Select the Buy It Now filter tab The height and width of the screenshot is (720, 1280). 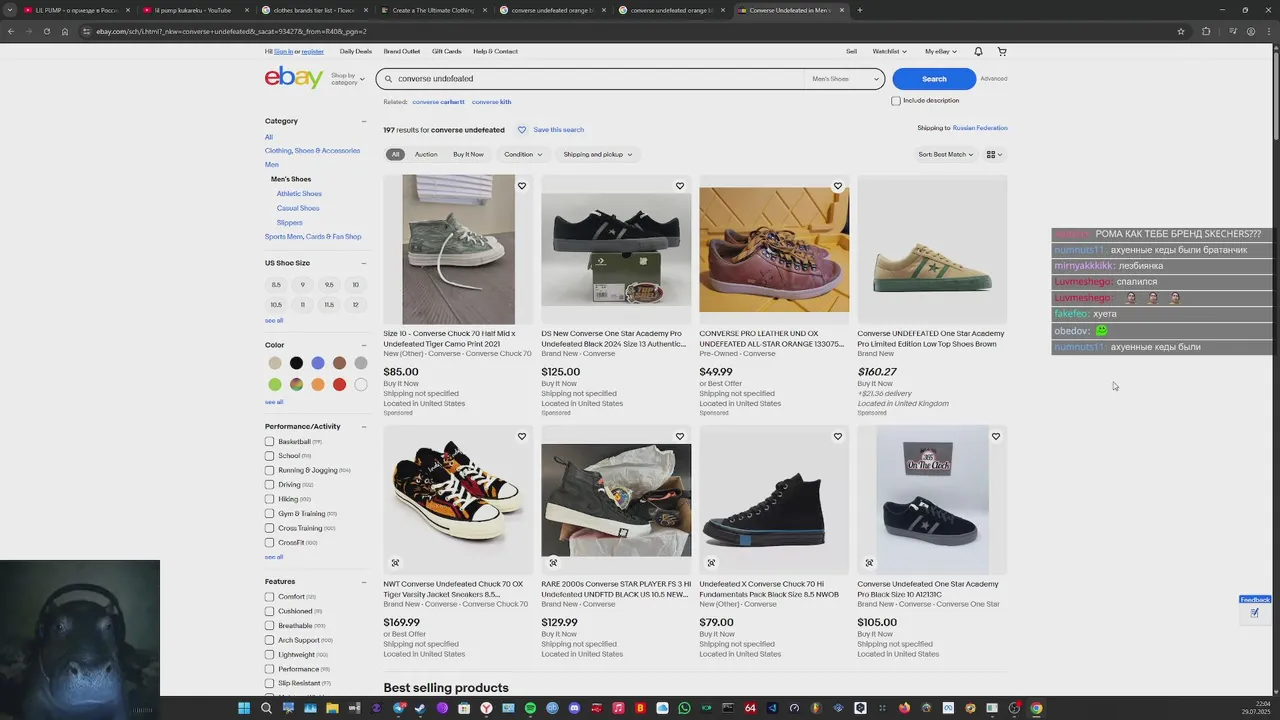click(x=468, y=155)
